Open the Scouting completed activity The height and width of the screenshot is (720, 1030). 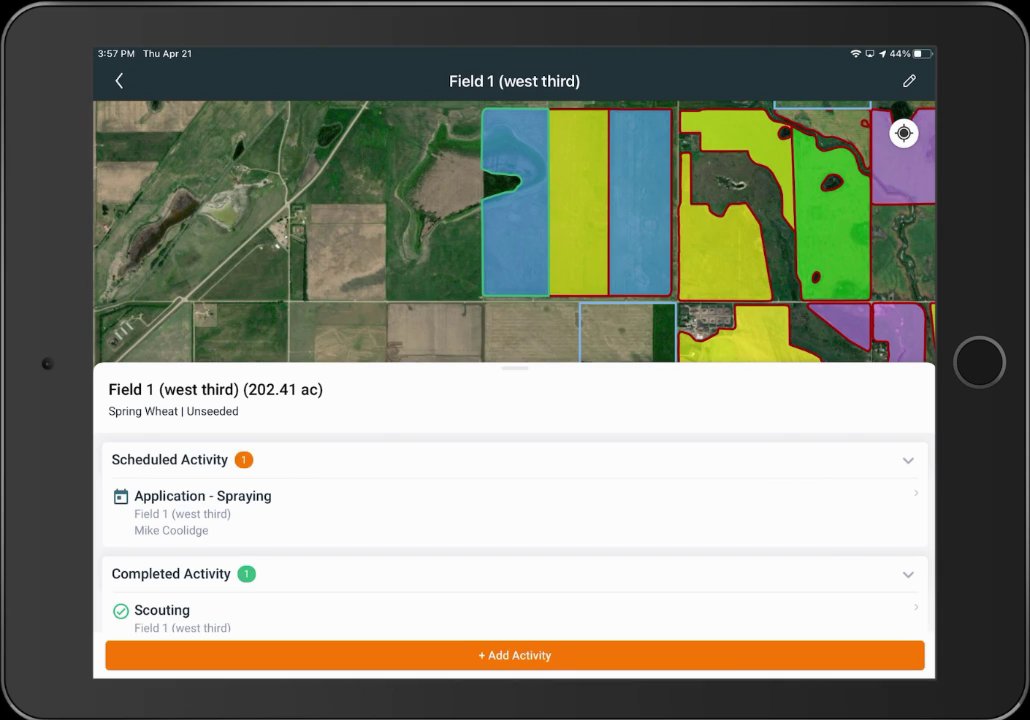tap(515, 615)
